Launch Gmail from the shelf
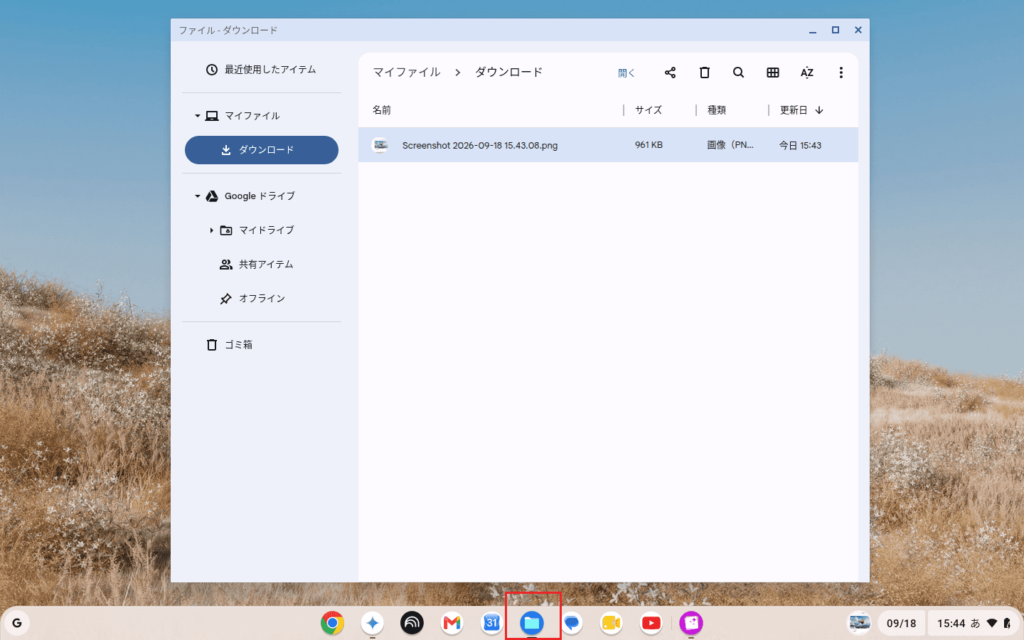Viewport: 1024px width, 640px height. pos(452,623)
